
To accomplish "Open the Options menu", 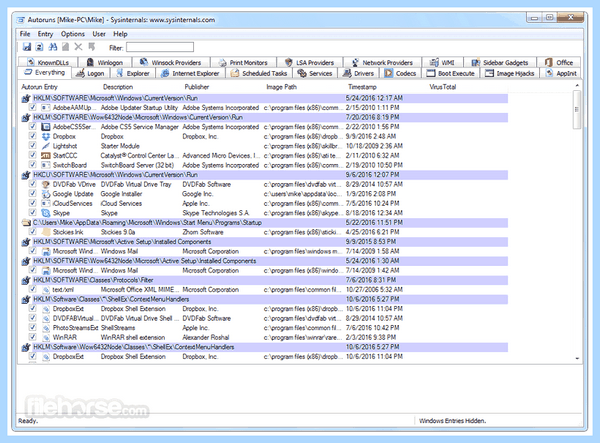I will 73,34.
